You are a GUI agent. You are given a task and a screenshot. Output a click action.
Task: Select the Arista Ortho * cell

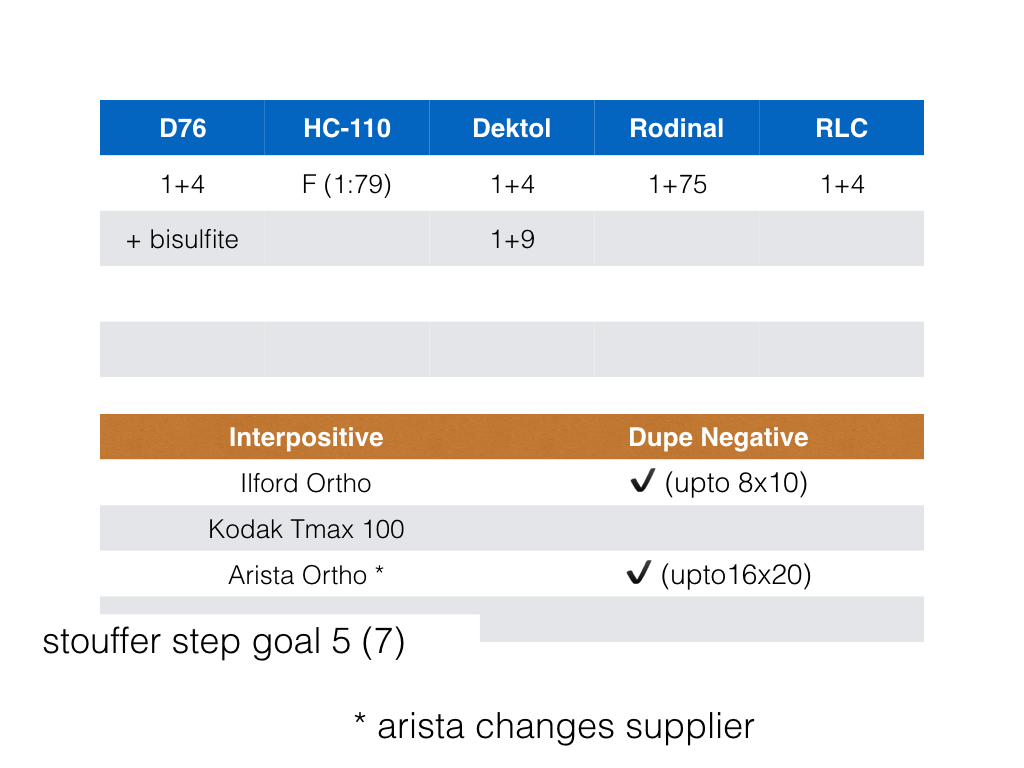[306, 575]
